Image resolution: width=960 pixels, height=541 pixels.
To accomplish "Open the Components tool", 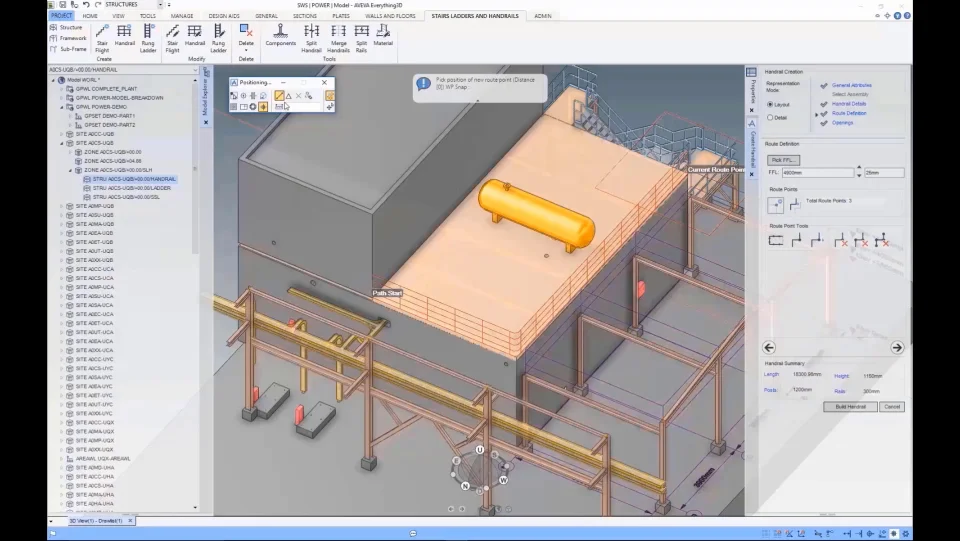I will [x=280, y=35].
